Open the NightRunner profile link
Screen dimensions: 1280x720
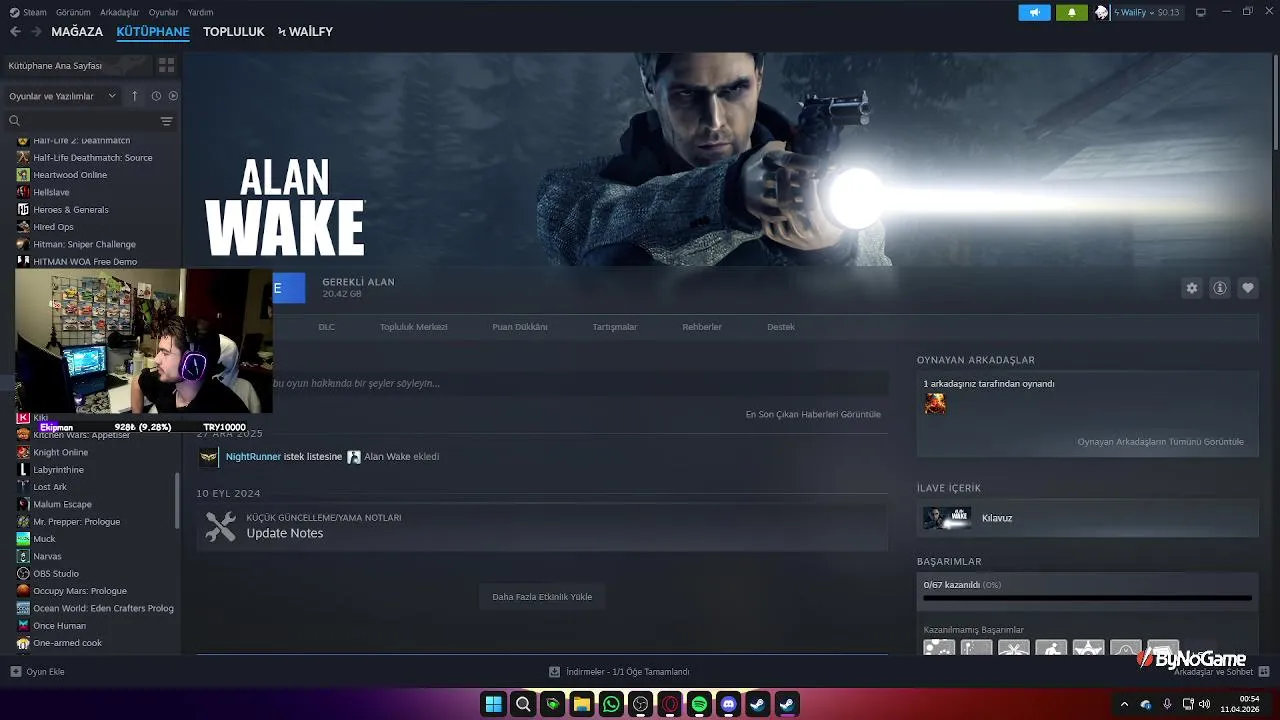click(253, 457)
